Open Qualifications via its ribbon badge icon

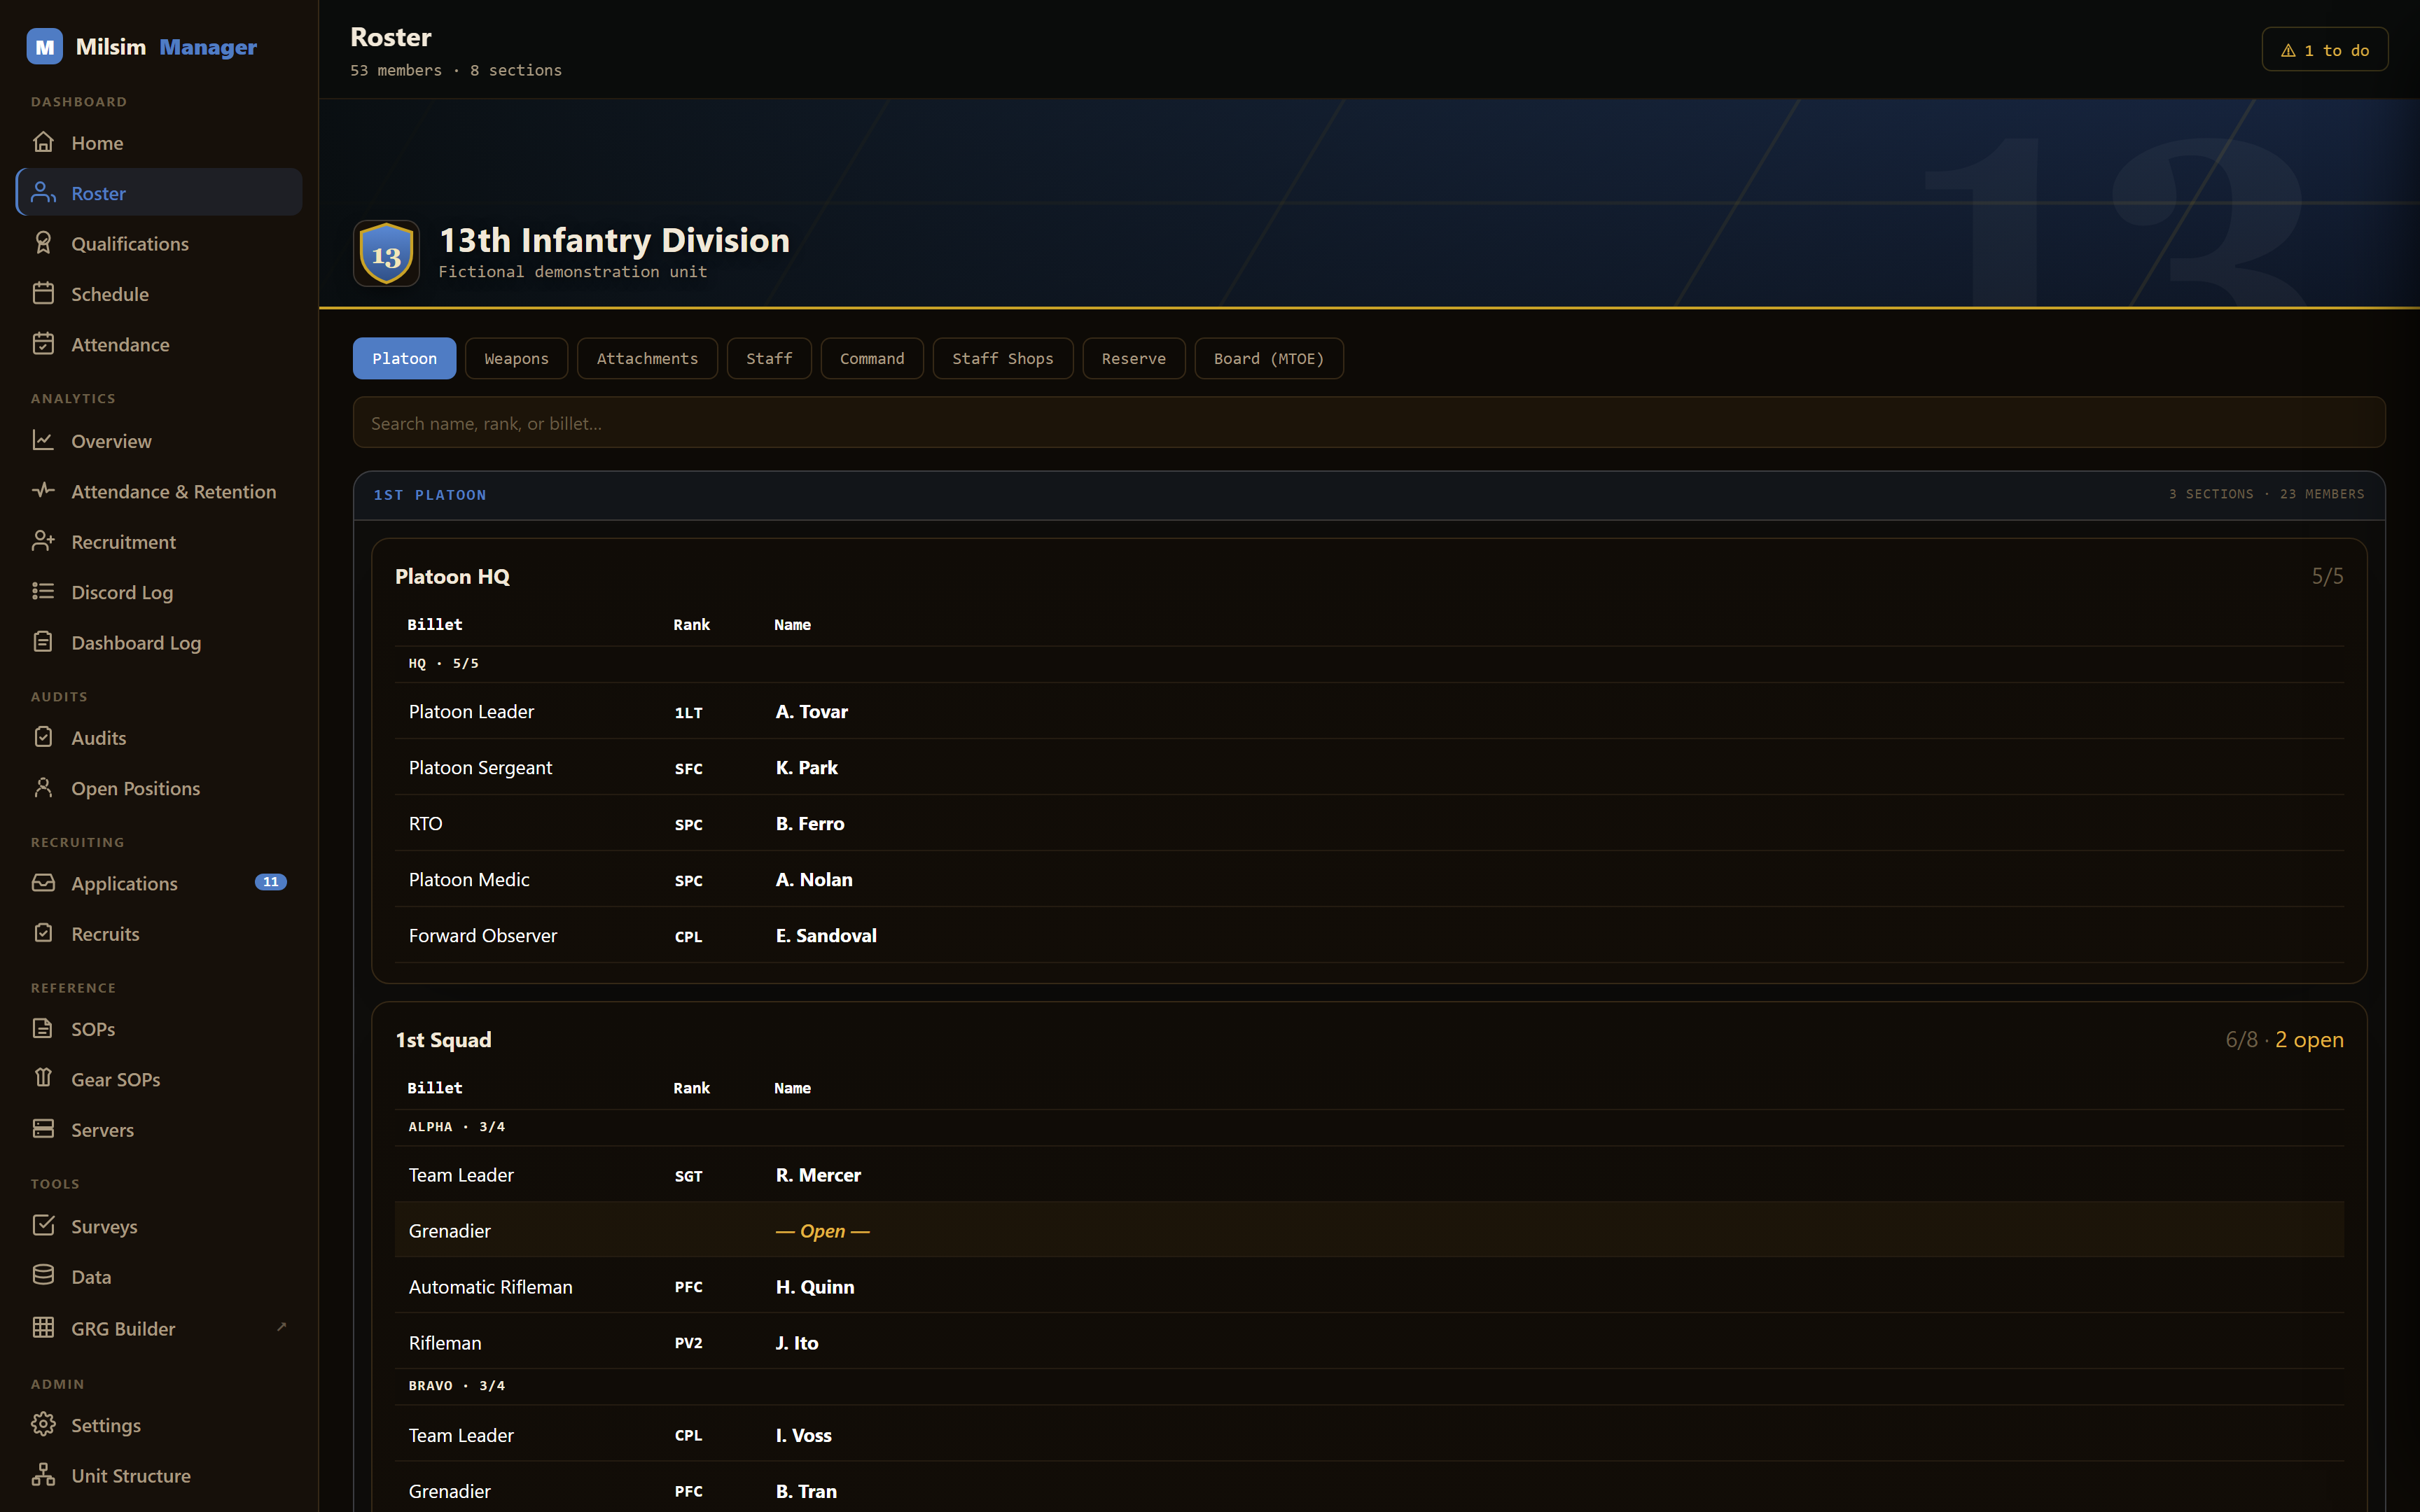(x=43, y=243)
